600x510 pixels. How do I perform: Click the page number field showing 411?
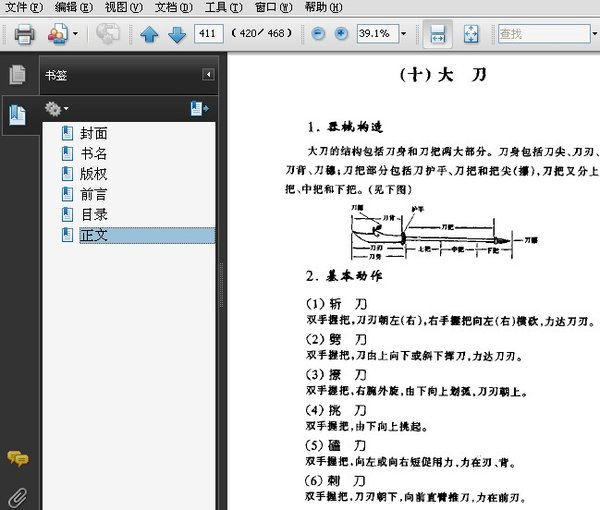click(209, 34)
